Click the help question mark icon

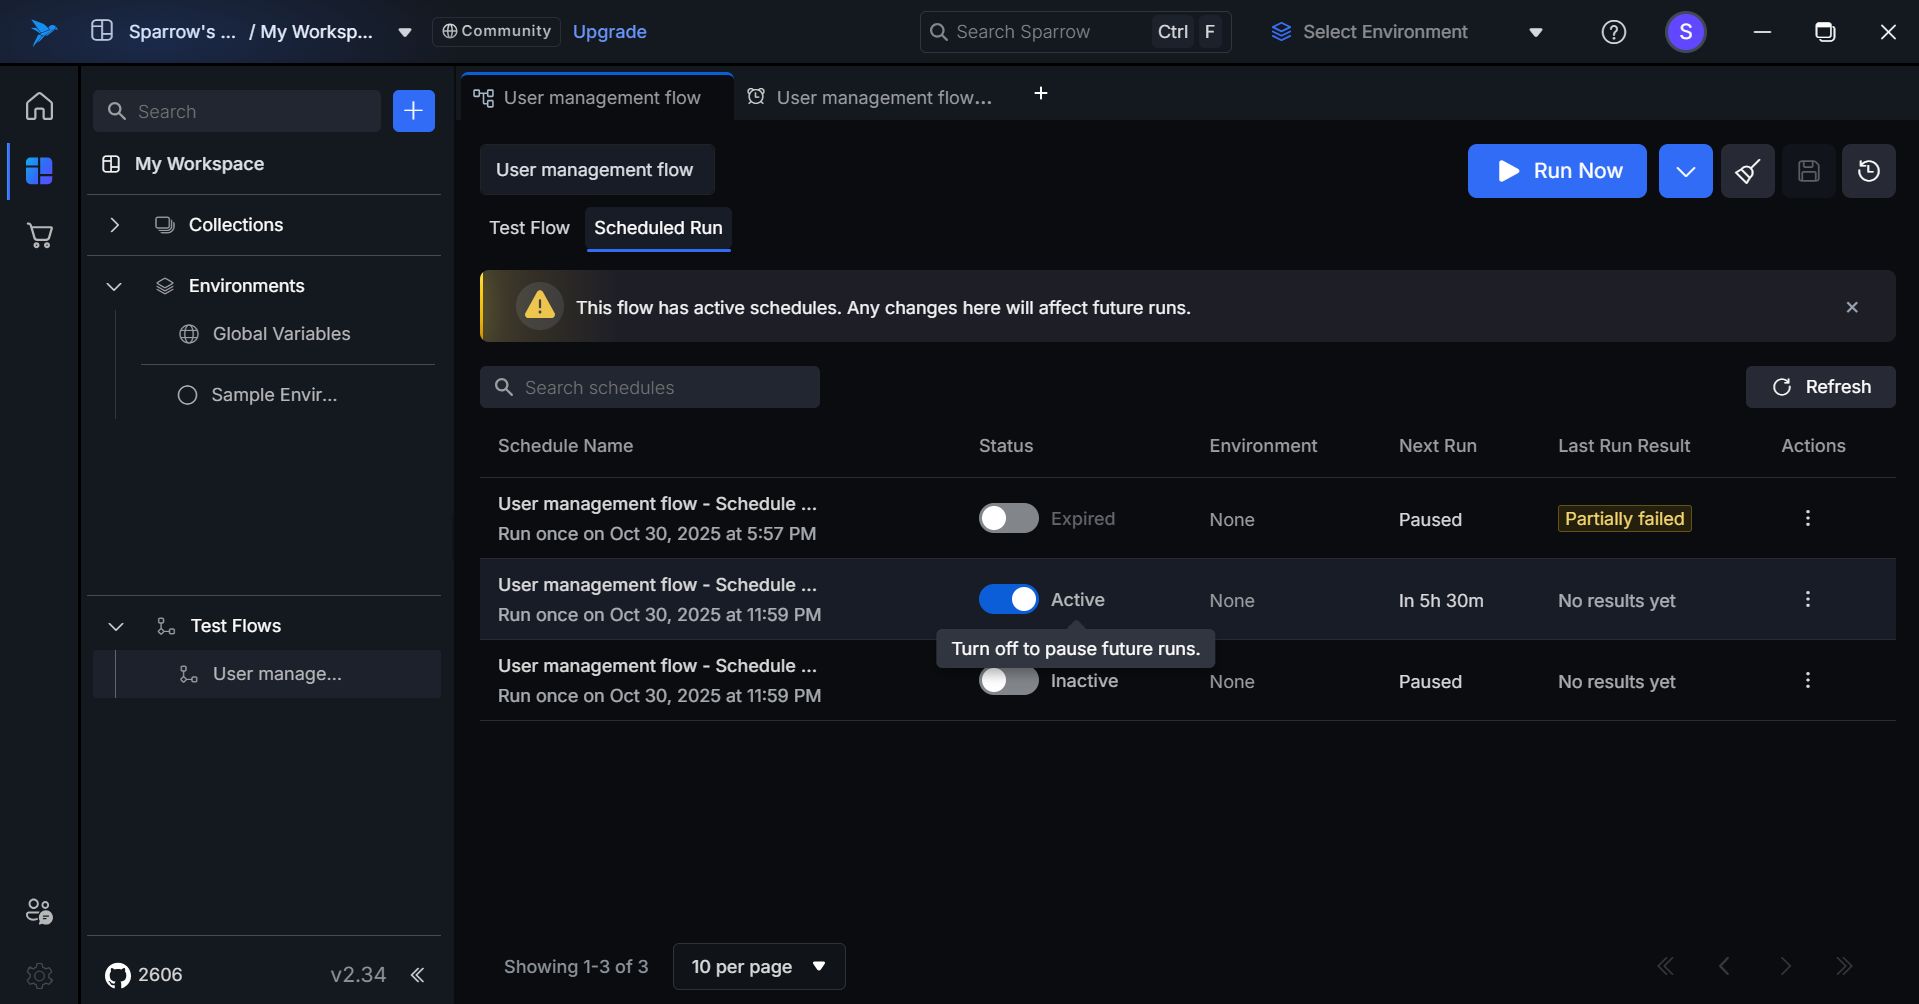point(1613,32)
